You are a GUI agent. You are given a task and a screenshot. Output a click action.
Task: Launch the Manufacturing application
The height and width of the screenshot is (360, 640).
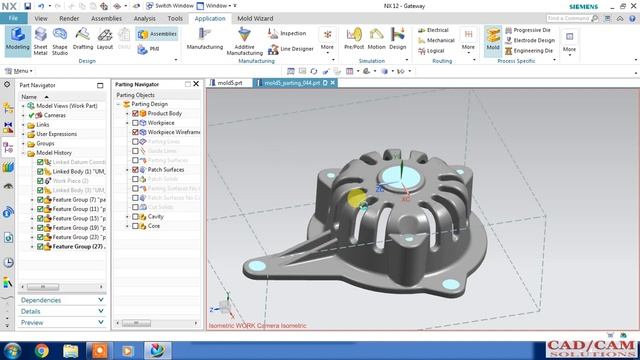[205, 39]
